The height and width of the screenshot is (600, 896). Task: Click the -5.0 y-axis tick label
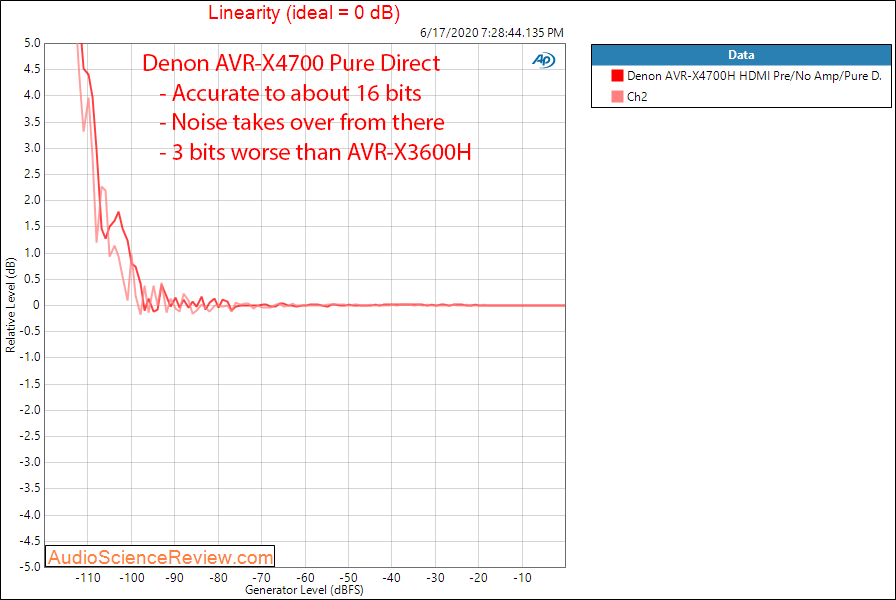30,567
